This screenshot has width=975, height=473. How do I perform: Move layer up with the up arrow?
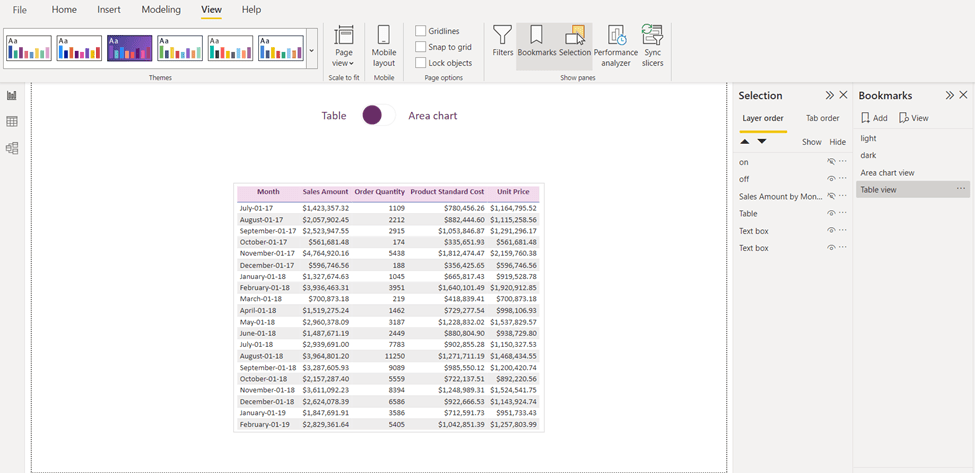pyautogui.click(x=745, y=142)
